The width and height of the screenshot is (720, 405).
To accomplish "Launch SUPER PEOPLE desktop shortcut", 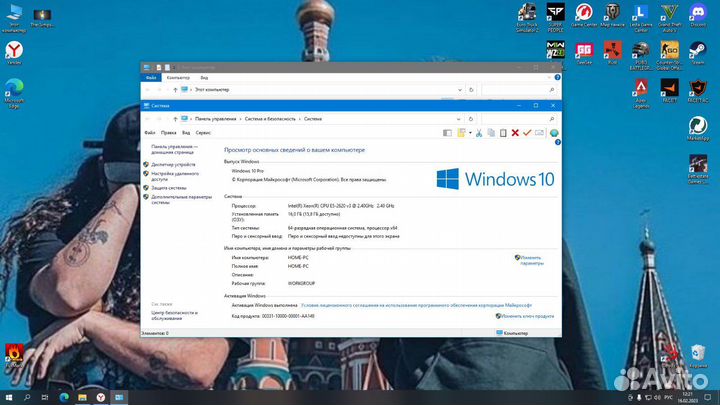I will [555, 17].
